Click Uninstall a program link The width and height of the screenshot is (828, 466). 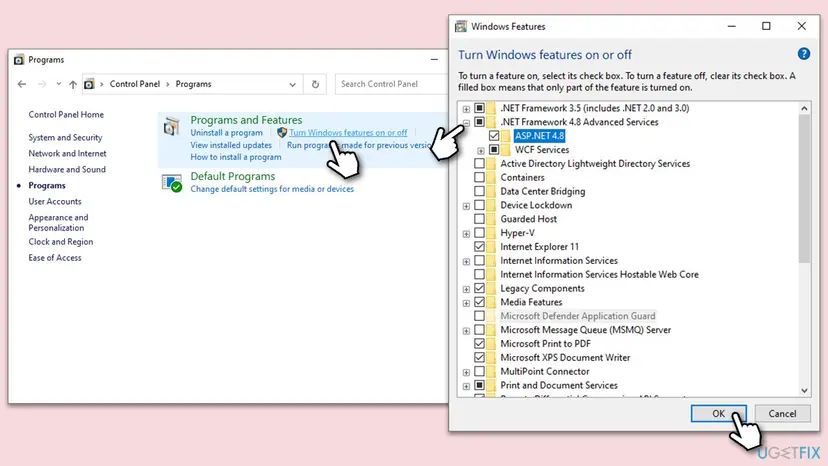pyautogui.click(x=227, y=133)
